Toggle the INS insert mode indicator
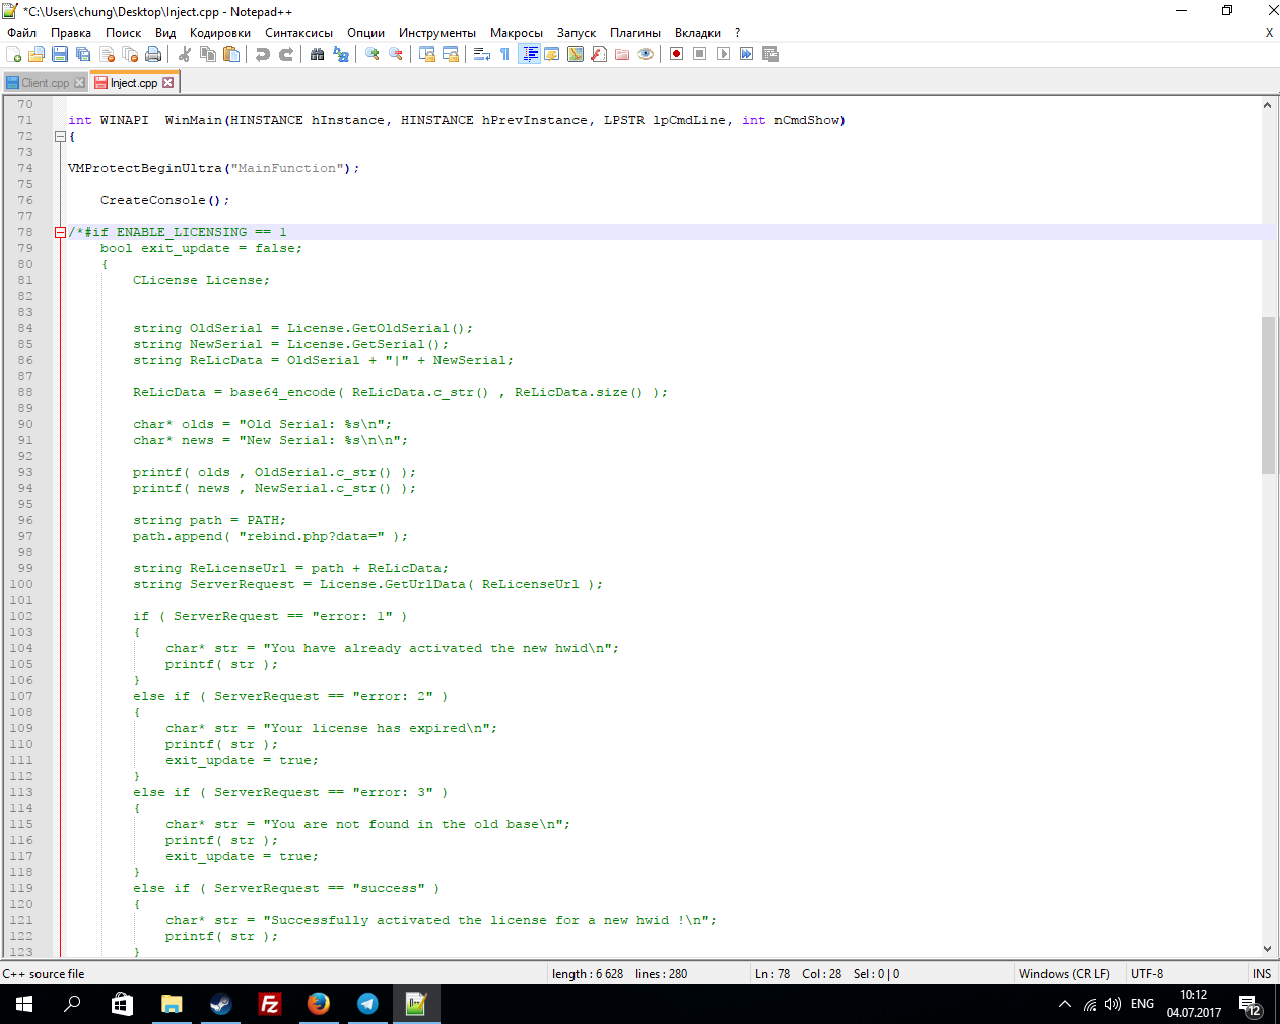1280x1024 pixels. coord(1262,974)
